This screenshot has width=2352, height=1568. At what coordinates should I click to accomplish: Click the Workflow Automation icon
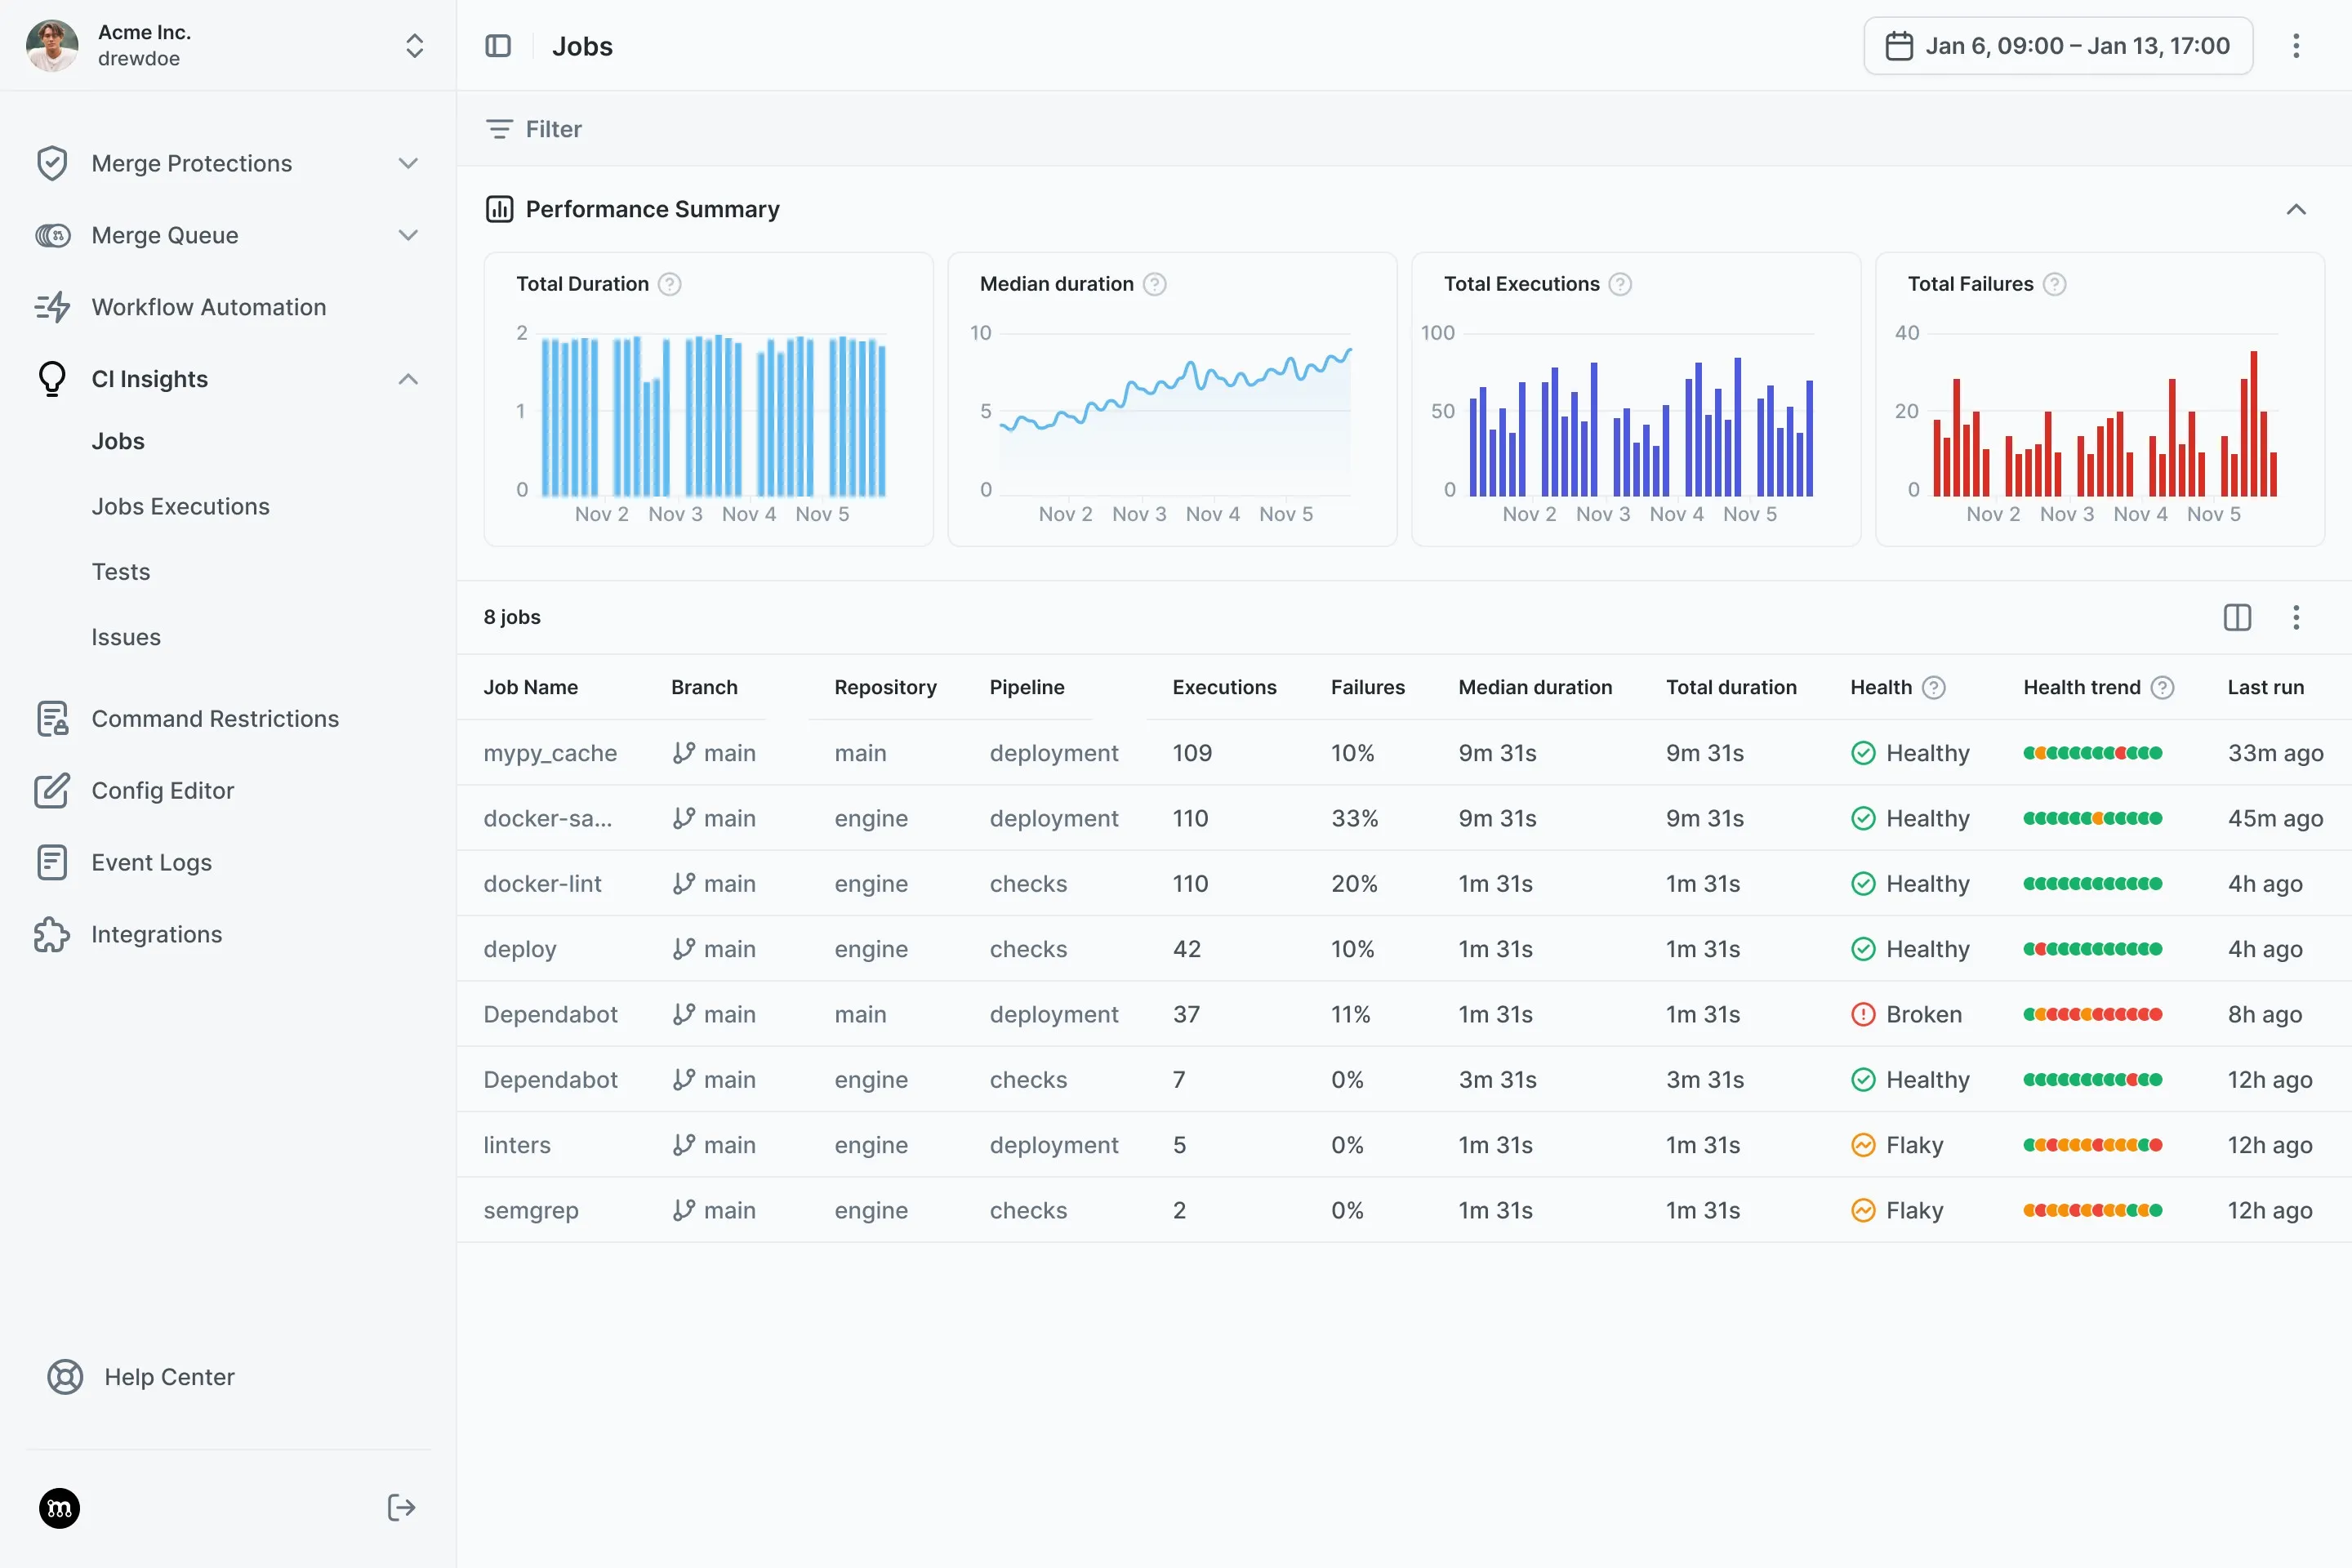52,307
